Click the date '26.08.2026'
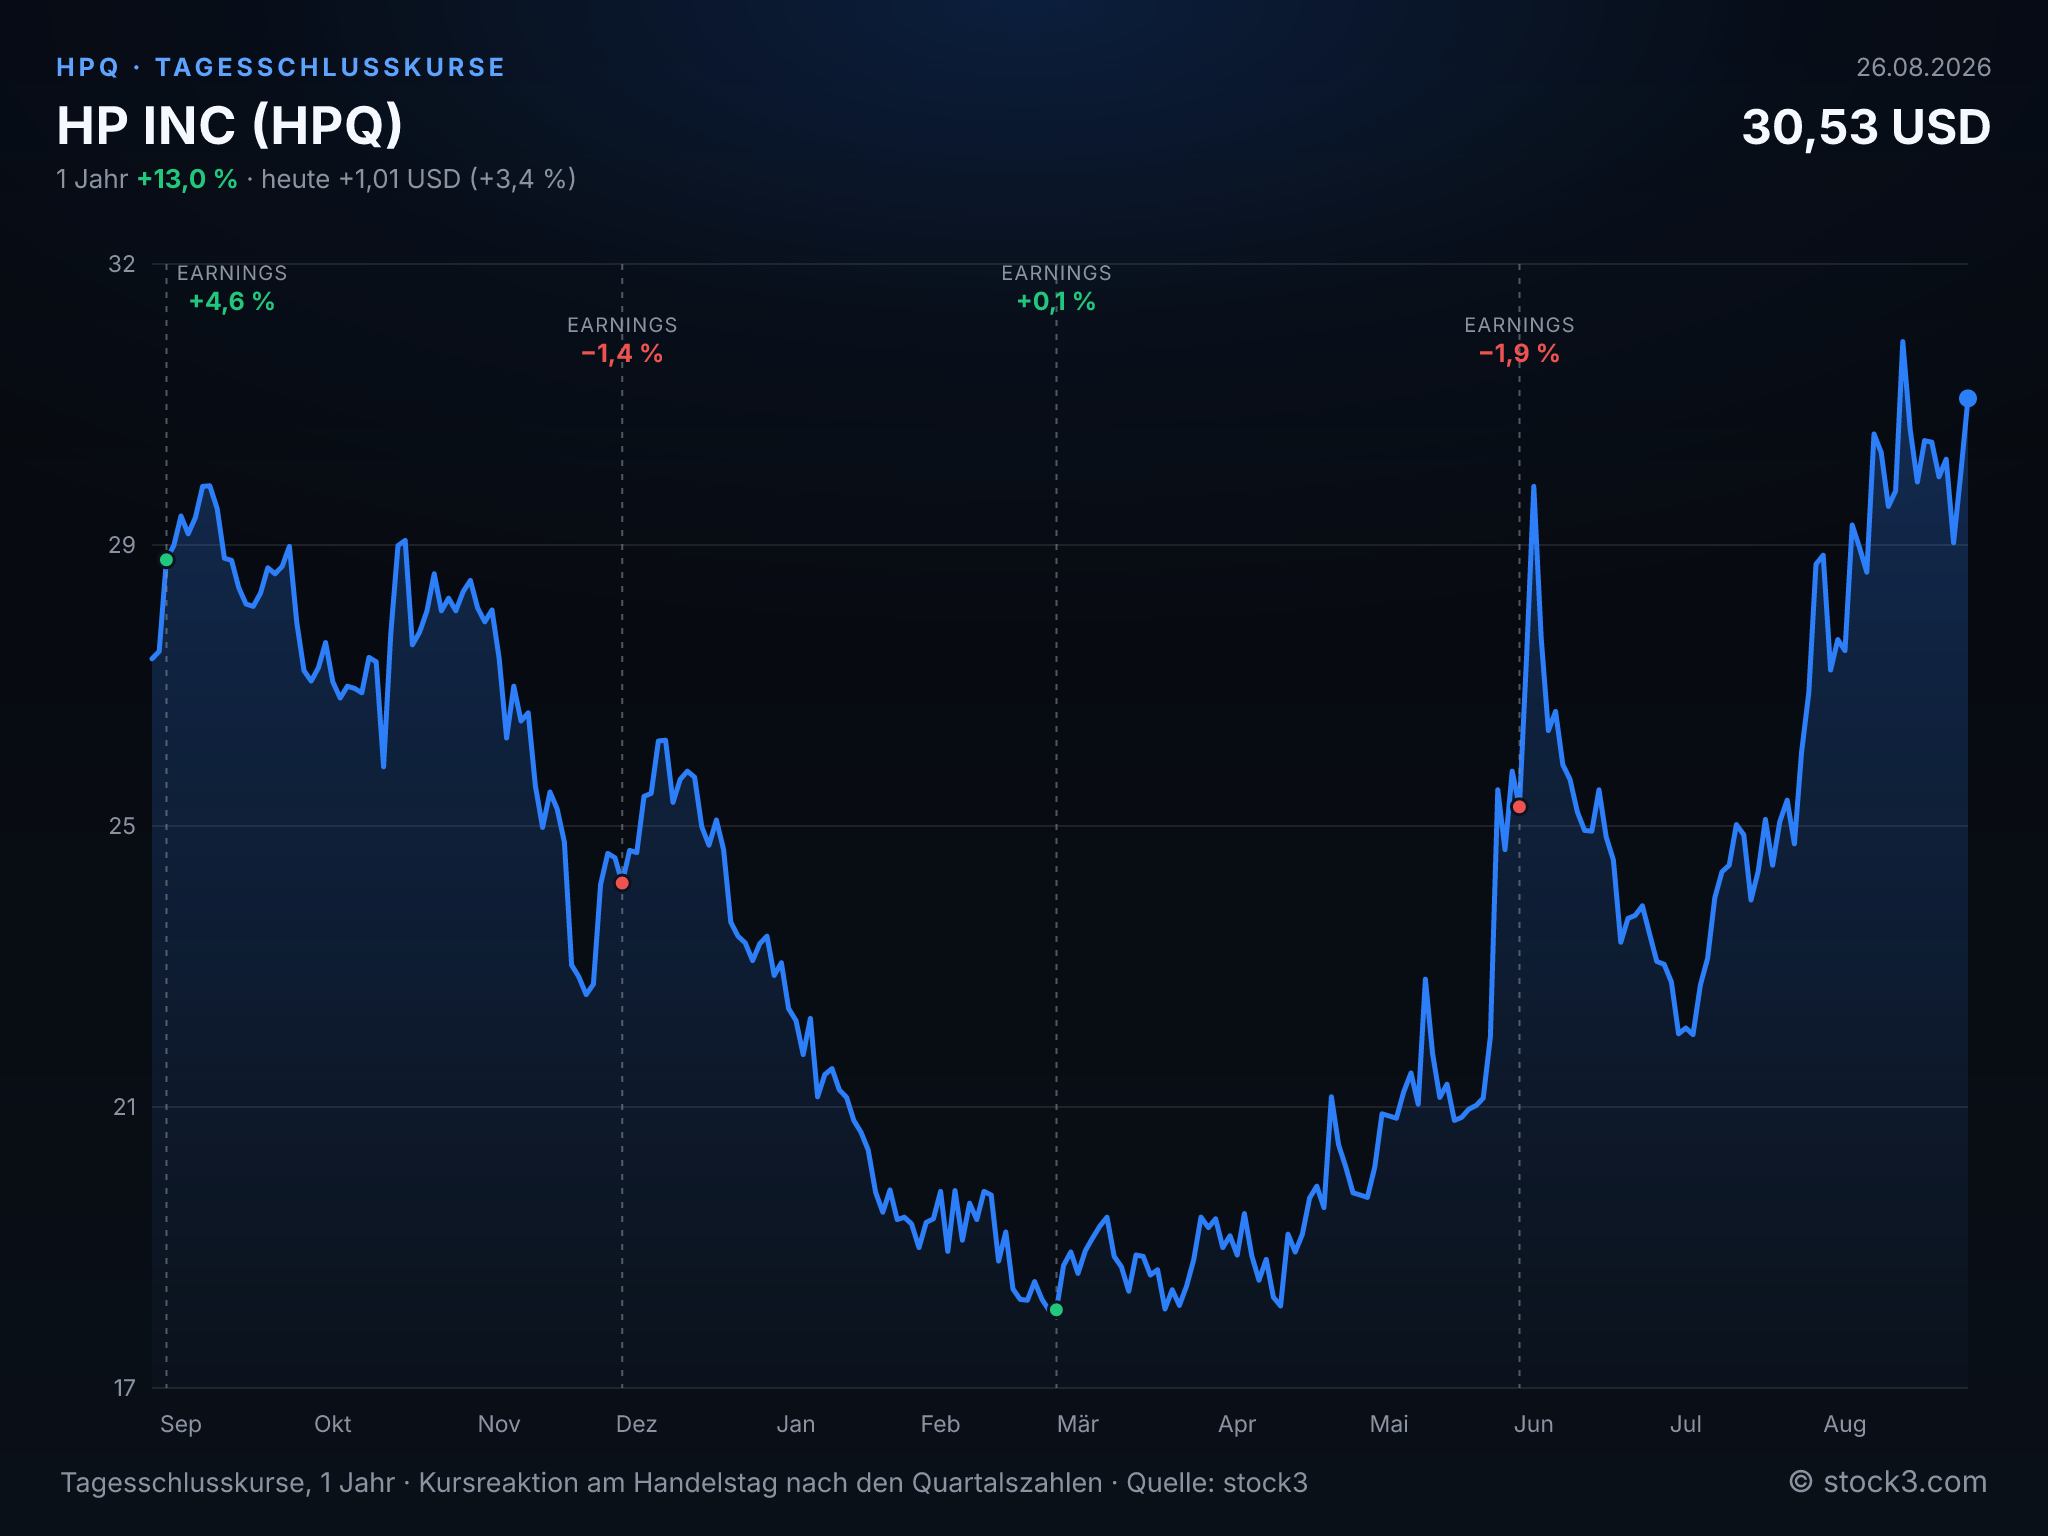This screenshot has width=2048, height=1536. (1924, 67)
